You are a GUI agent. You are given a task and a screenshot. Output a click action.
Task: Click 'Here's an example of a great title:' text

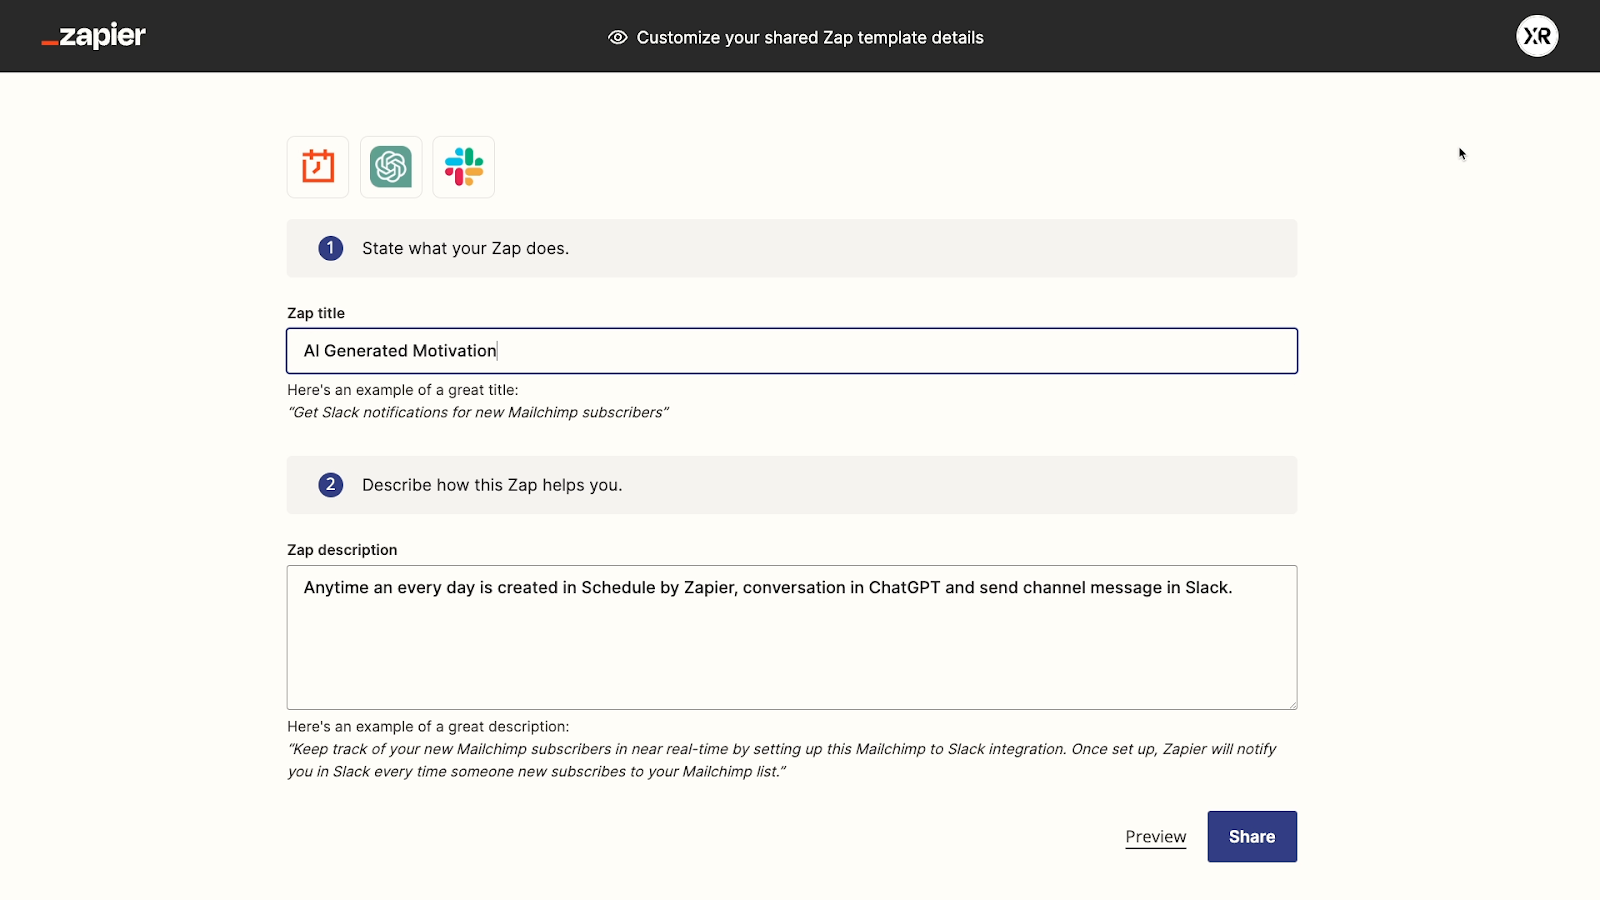click(403, 390)
